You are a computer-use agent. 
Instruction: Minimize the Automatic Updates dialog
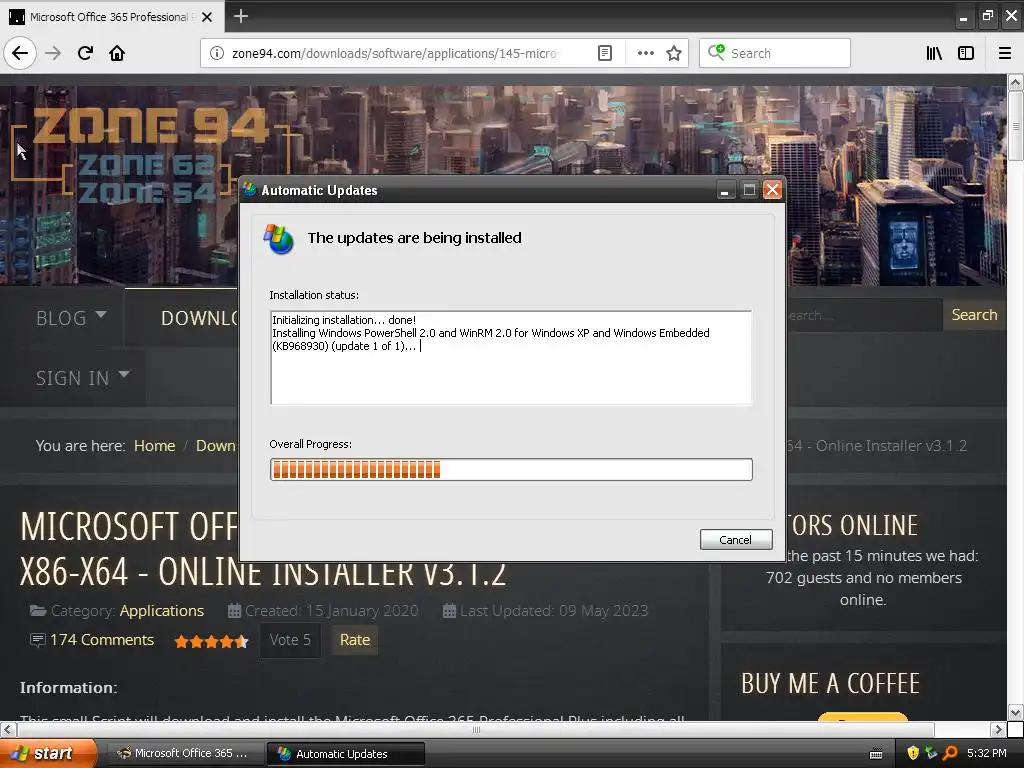coord(725,190)
